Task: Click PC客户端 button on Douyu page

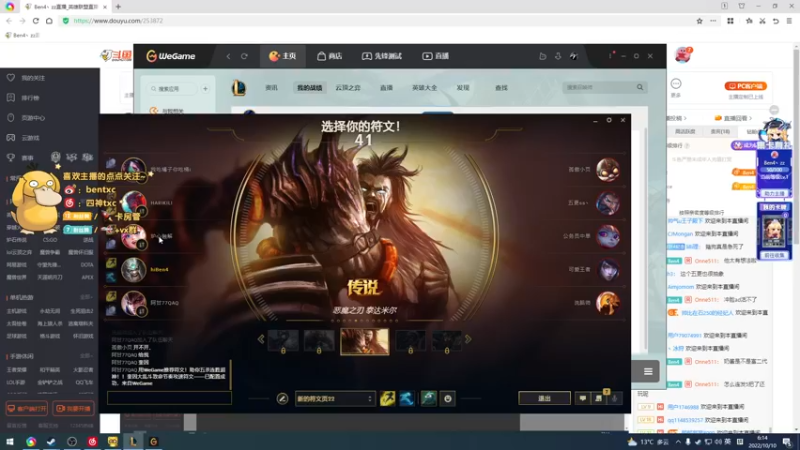Action: point(746,86)
